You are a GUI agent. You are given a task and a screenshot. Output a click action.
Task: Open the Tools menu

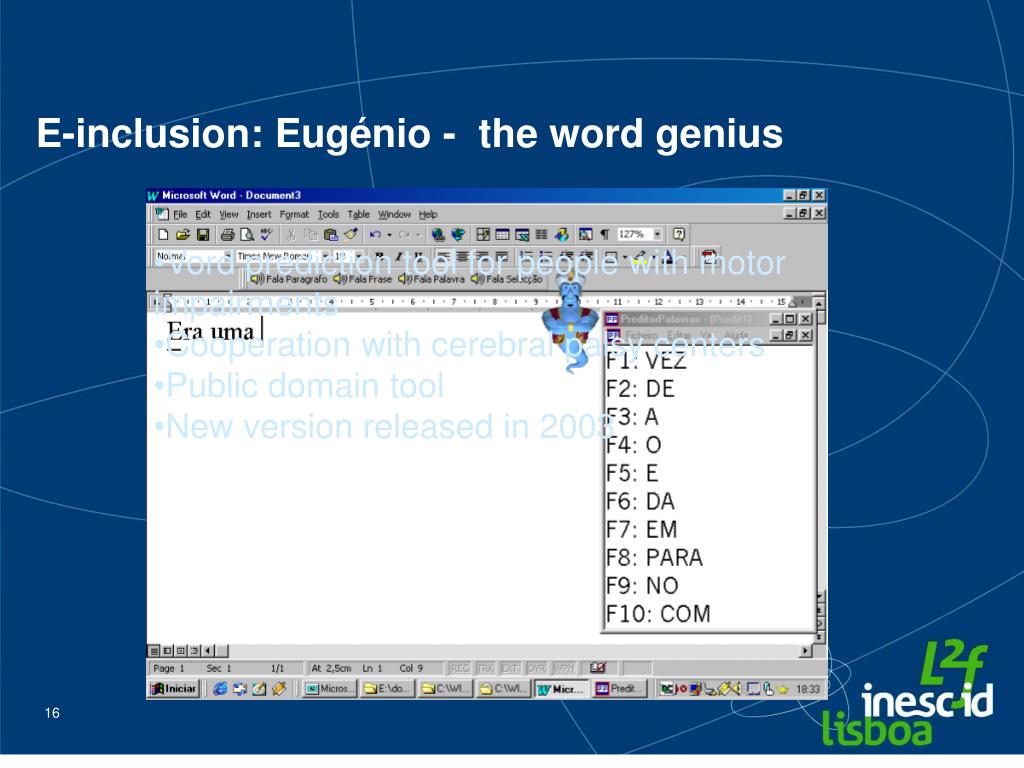328,214
